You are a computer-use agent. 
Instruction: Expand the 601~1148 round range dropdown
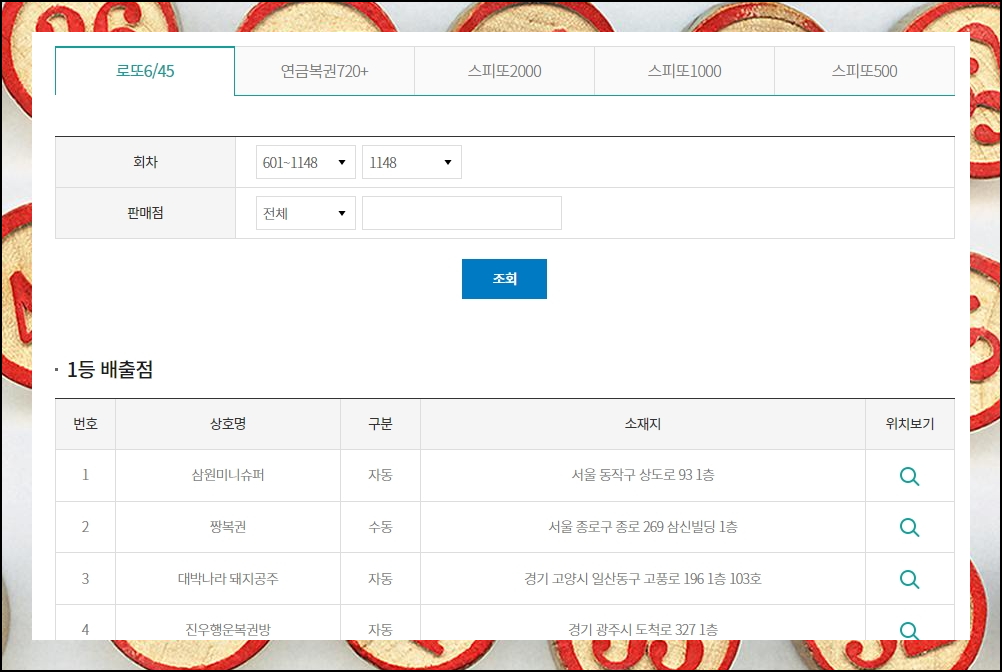pos(305,162)
